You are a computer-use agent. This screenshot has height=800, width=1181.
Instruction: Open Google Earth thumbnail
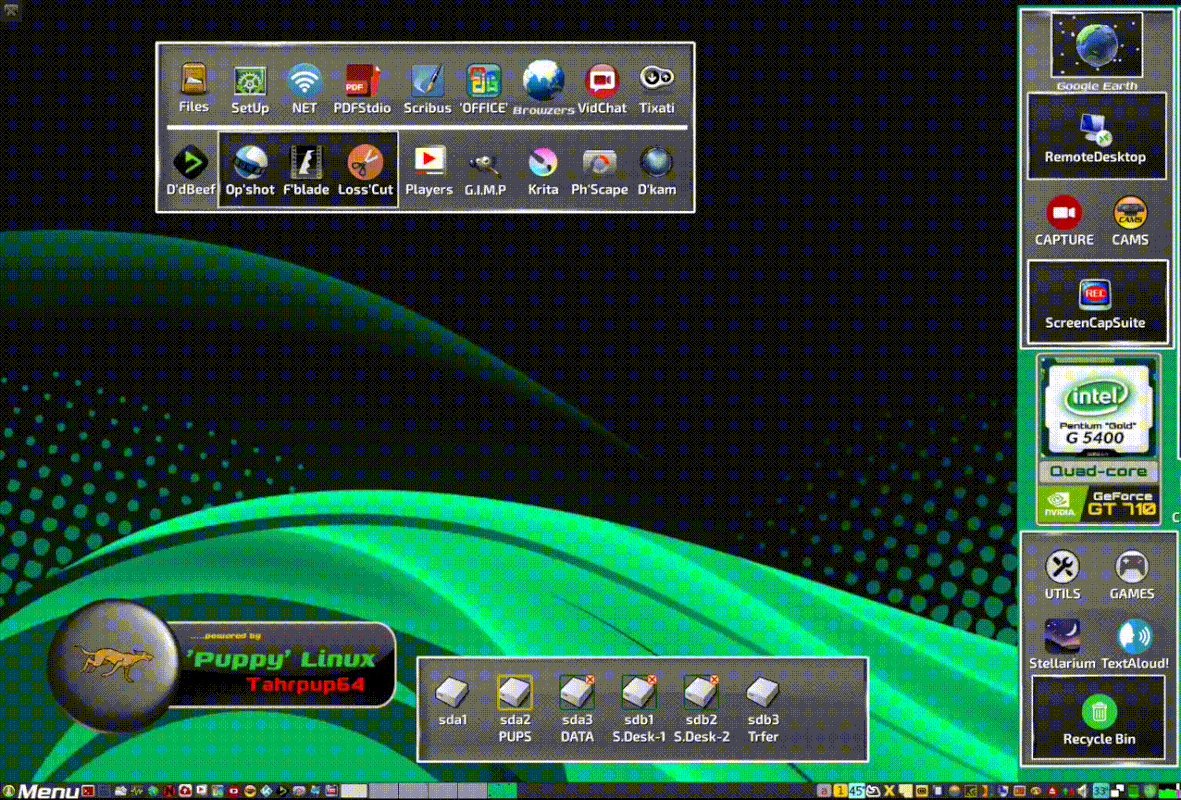[x=1097, y=45]
